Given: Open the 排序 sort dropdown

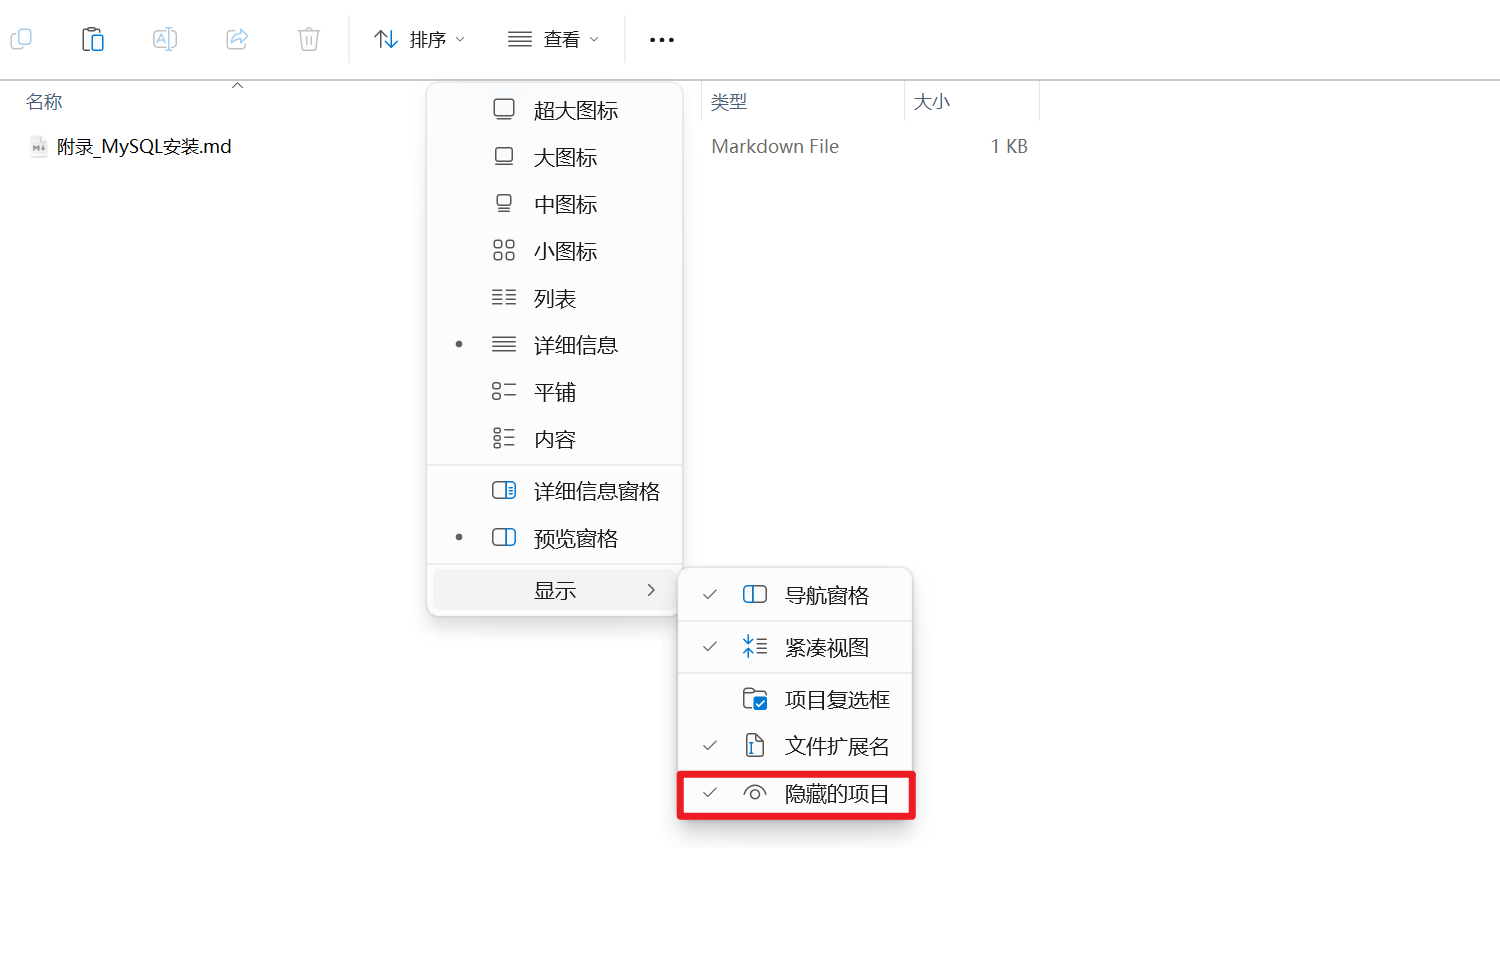Looking at the screenshot, I should click(419, 39).
